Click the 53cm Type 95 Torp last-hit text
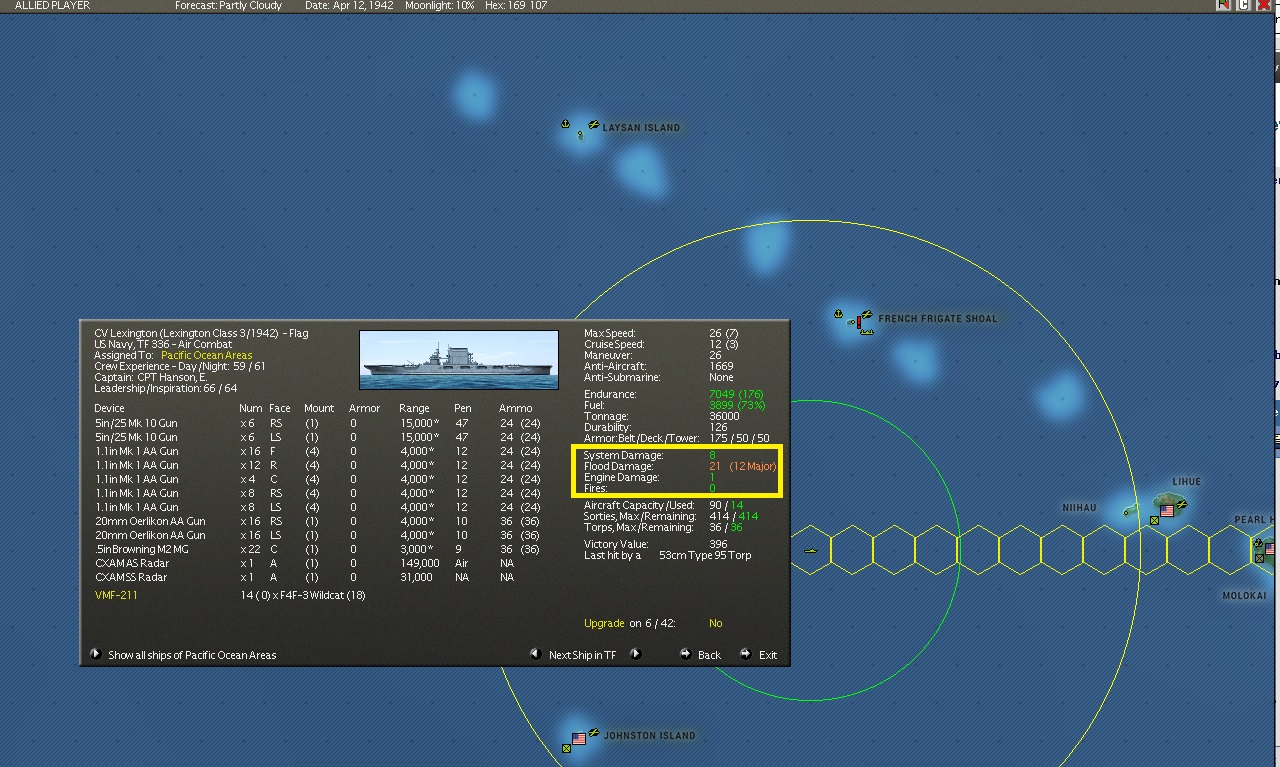1280x767 pixels. click(x=705, y=555)
